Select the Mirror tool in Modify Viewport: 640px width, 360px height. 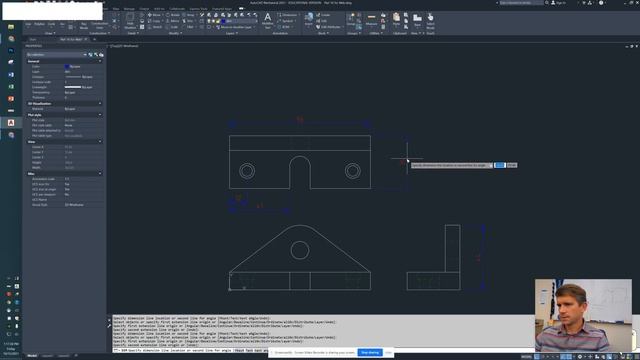[173, 21]
